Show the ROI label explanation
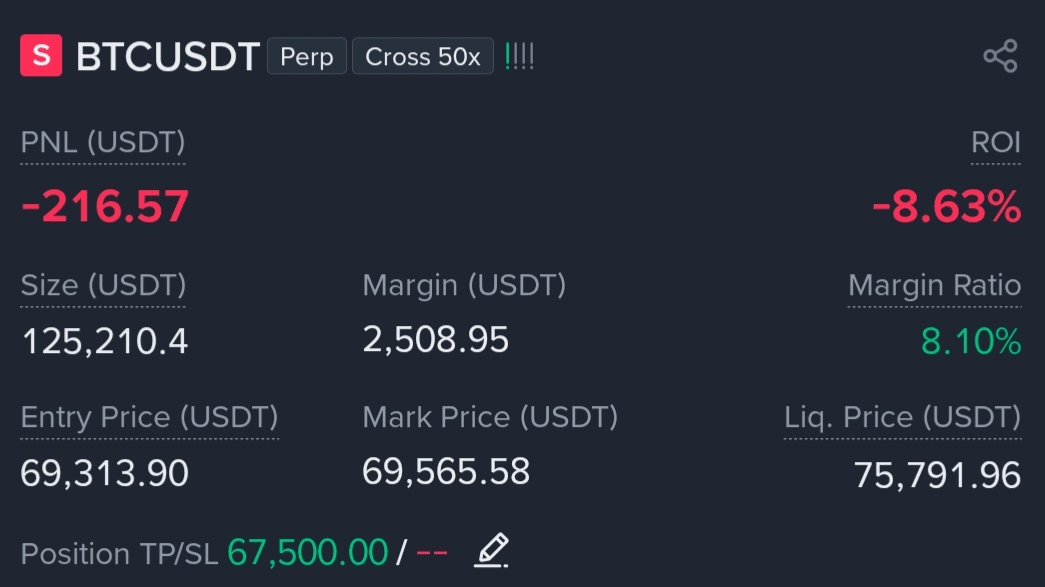 pyautogui.click(x=996, y=142)
